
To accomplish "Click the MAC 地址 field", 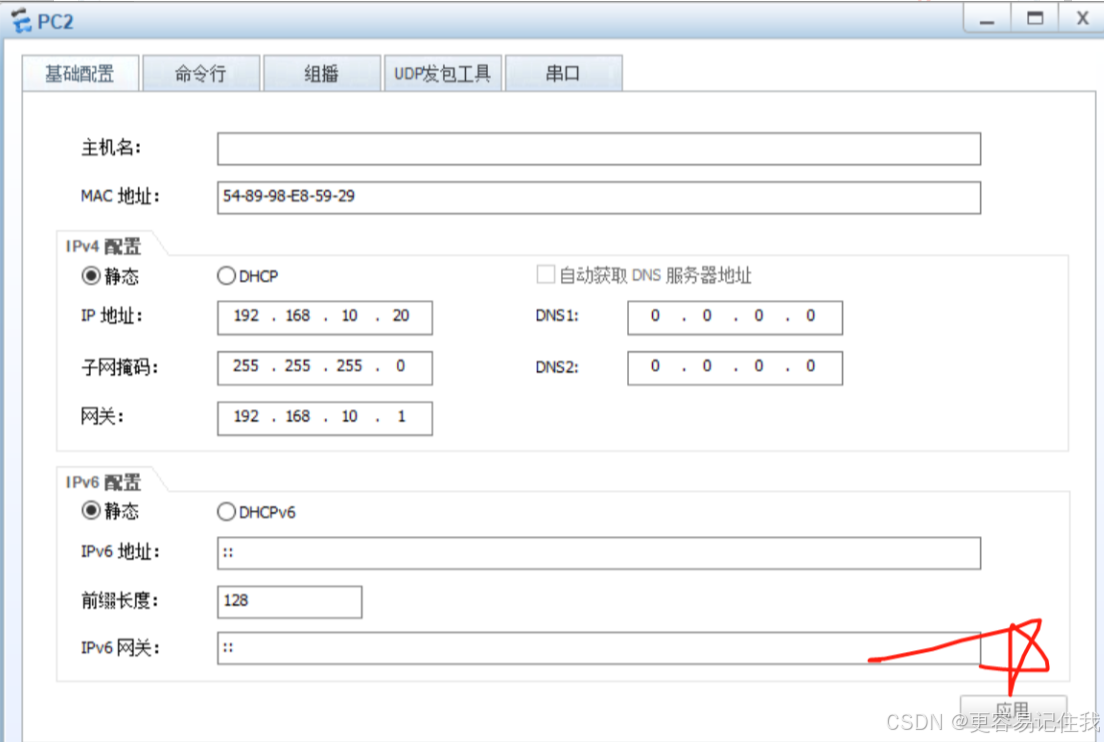I will pyautogui.click(x=598, y=197).
